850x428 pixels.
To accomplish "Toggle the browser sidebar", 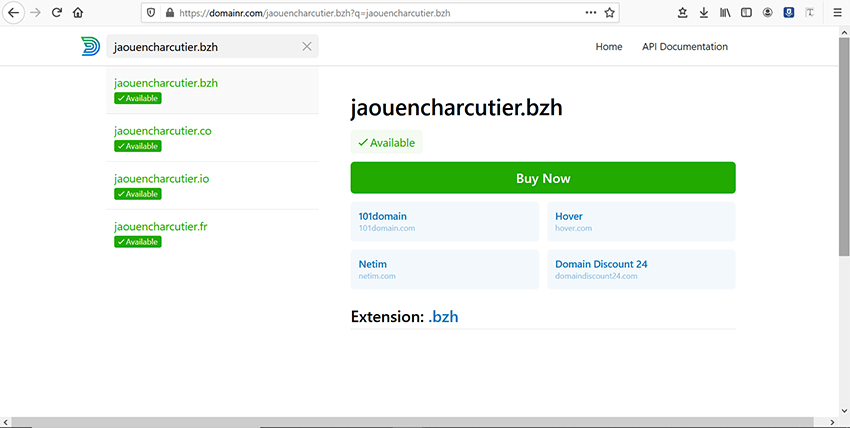I will (x=746, y=13).
